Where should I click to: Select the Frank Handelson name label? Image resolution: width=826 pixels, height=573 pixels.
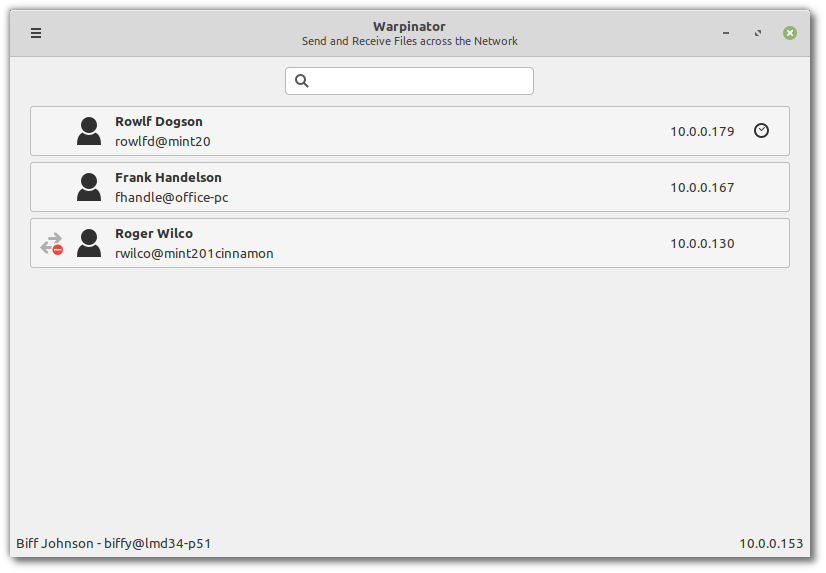[x=168, y=178]
